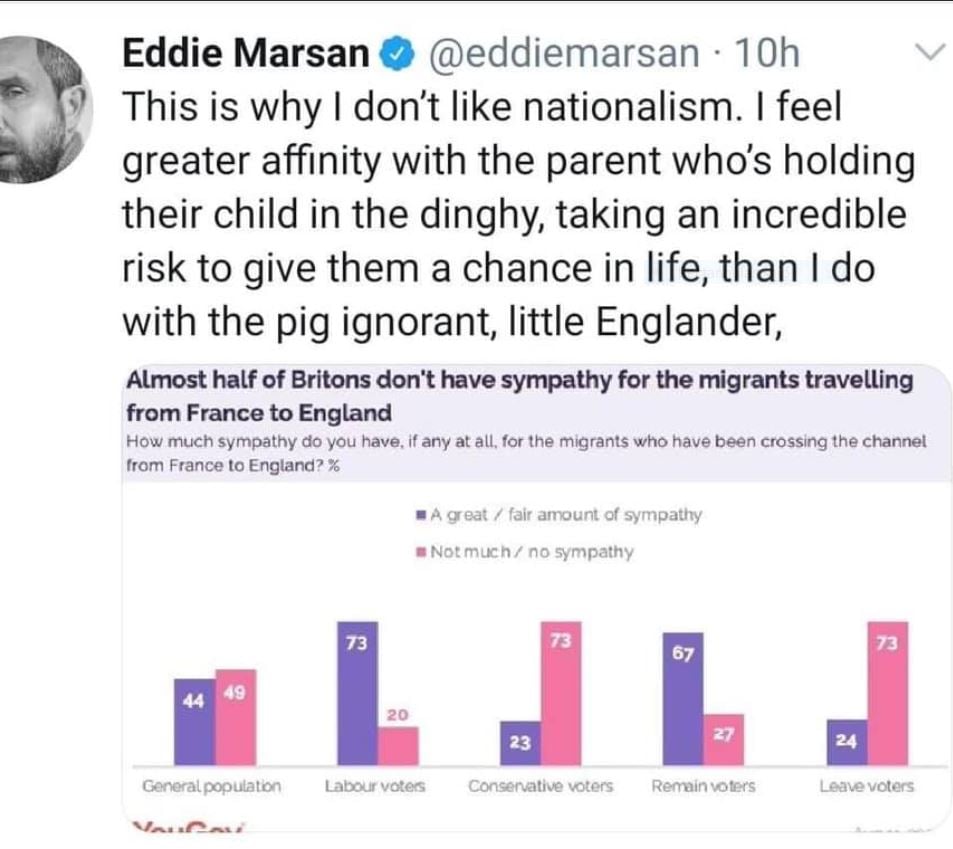Screen dimensions: 953x849
Task: Click the pink 73 Conservative voters bar
Action: [x=561, y=693]
